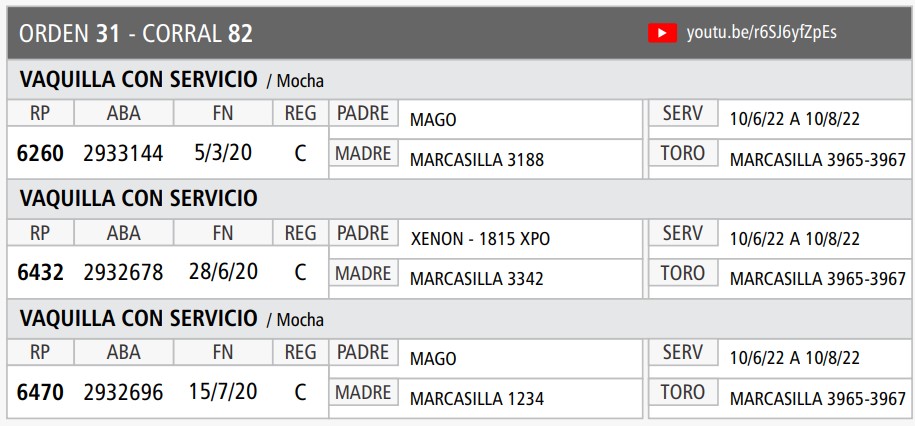
Task: Click the TORO label for RP 6470
Action: [x=683, y=393]
